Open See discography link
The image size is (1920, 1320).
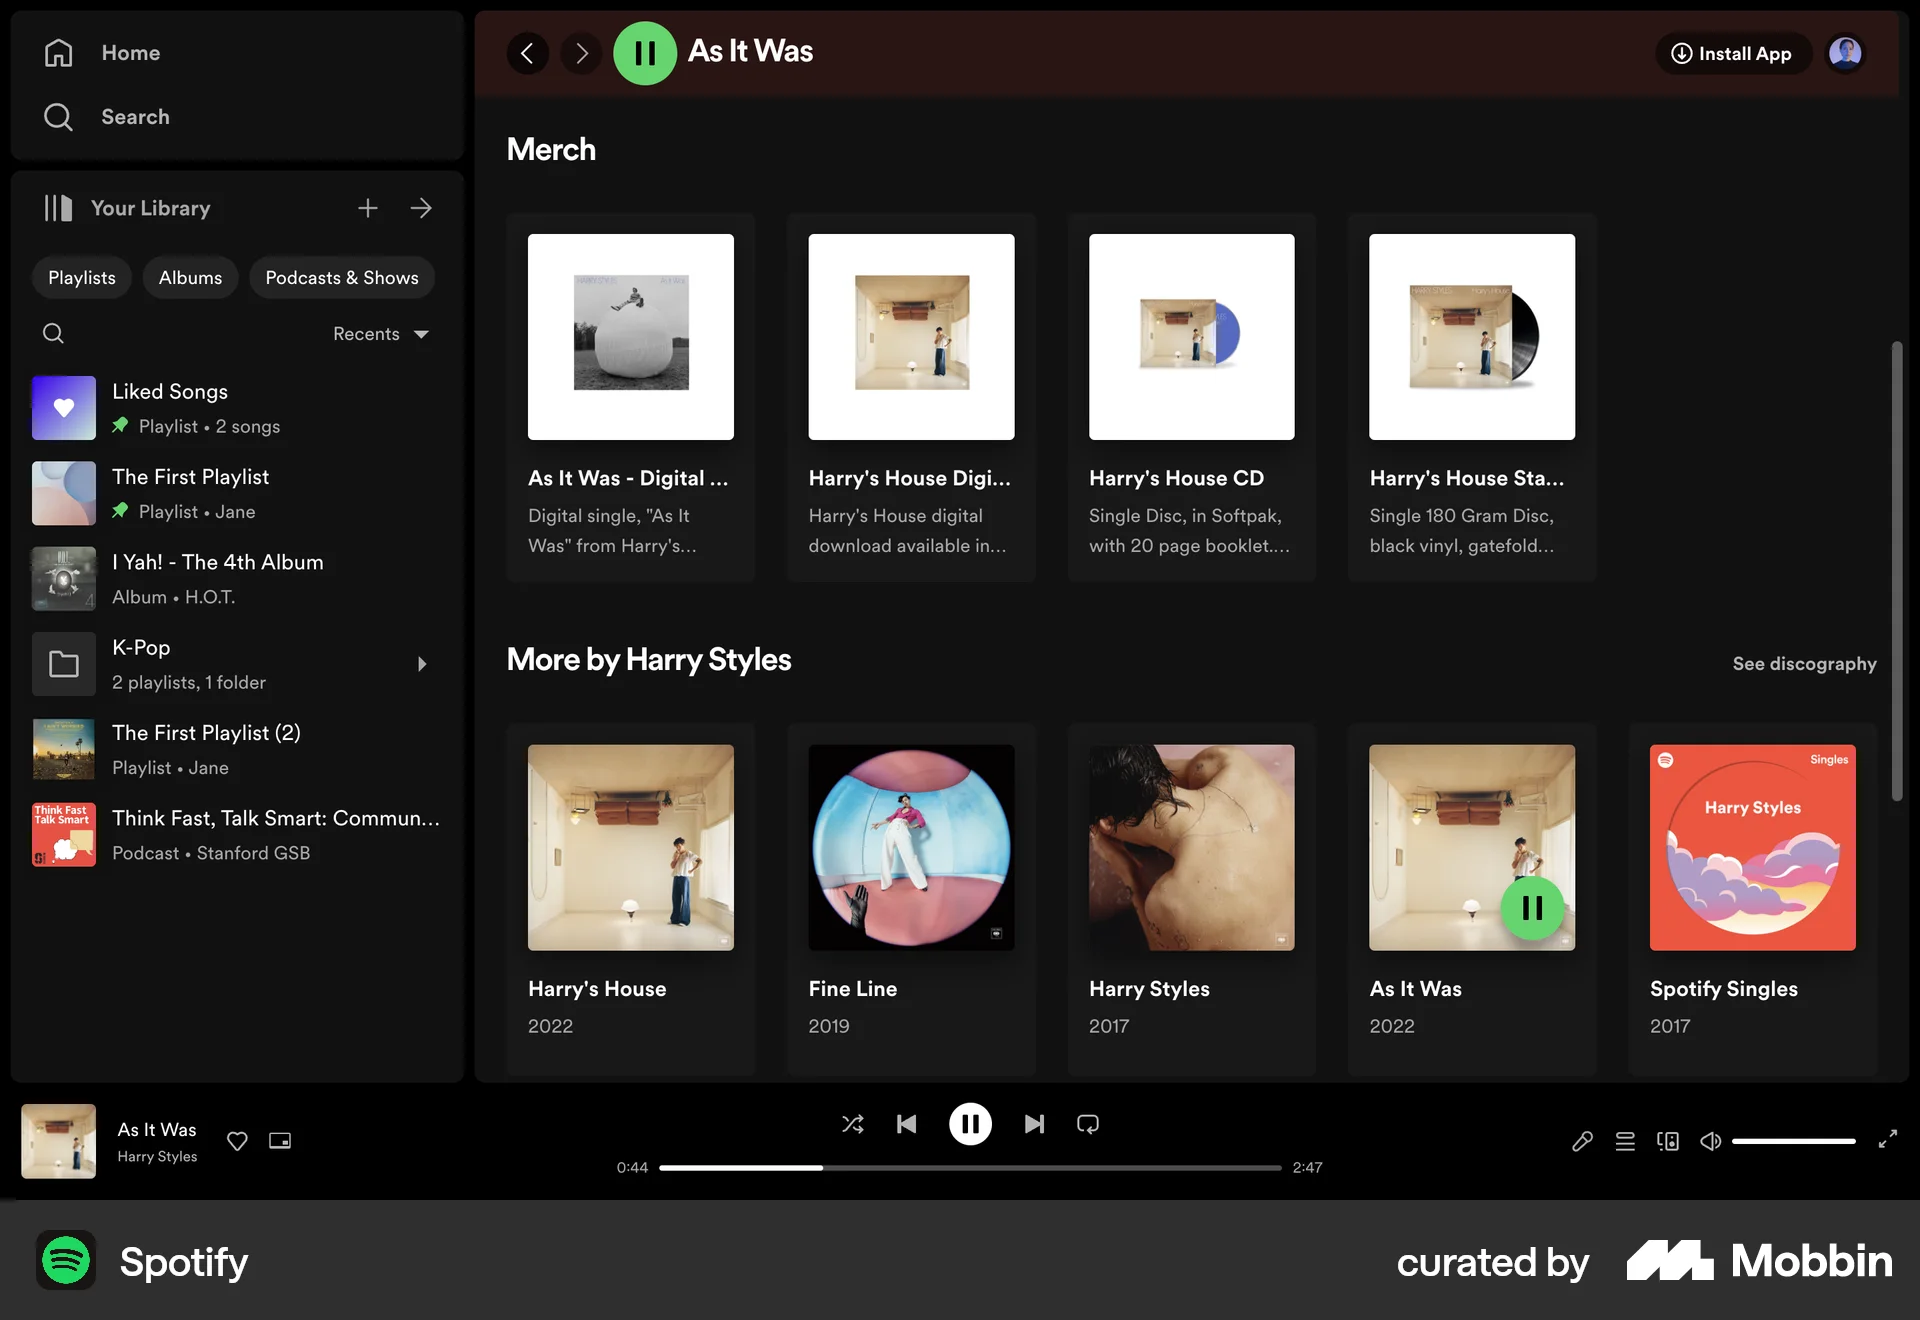click(1804, 663)
